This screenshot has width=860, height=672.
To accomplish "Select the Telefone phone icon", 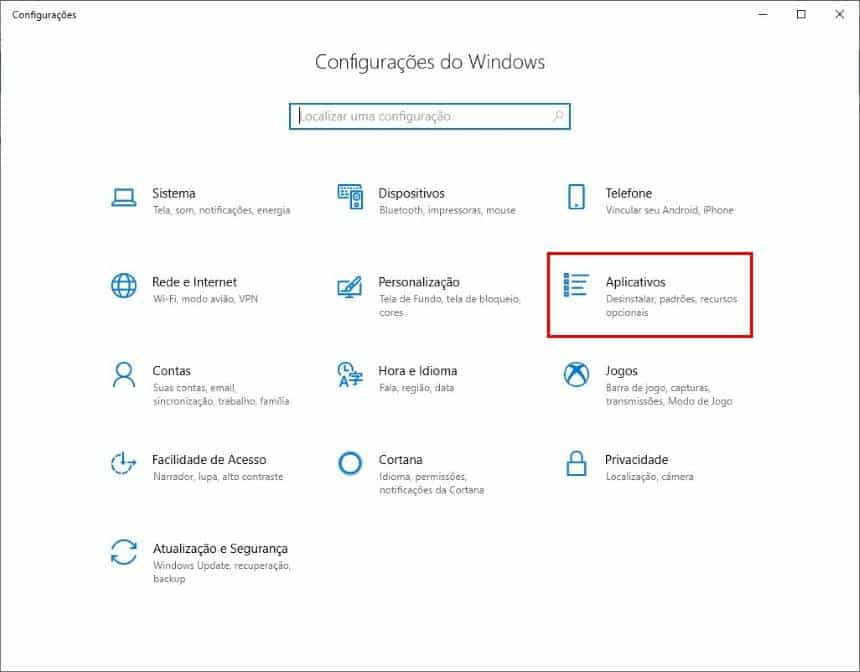I will click(576, 196).
